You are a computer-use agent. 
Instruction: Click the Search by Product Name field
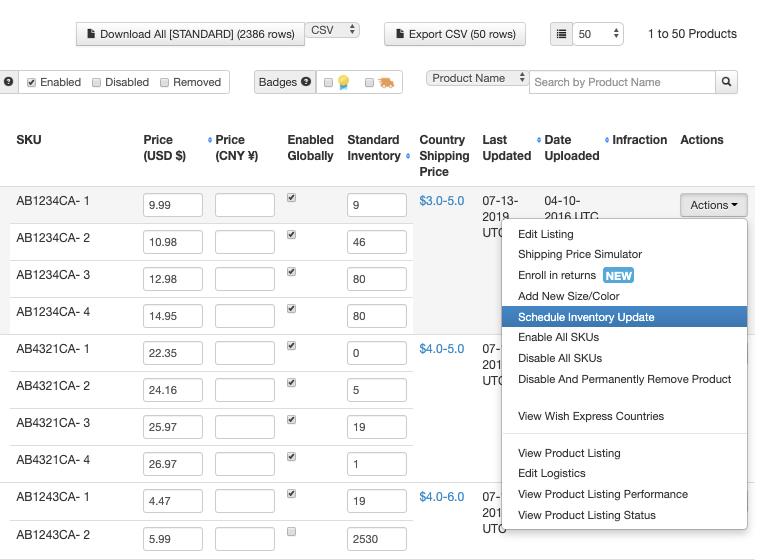pos(621,82)
